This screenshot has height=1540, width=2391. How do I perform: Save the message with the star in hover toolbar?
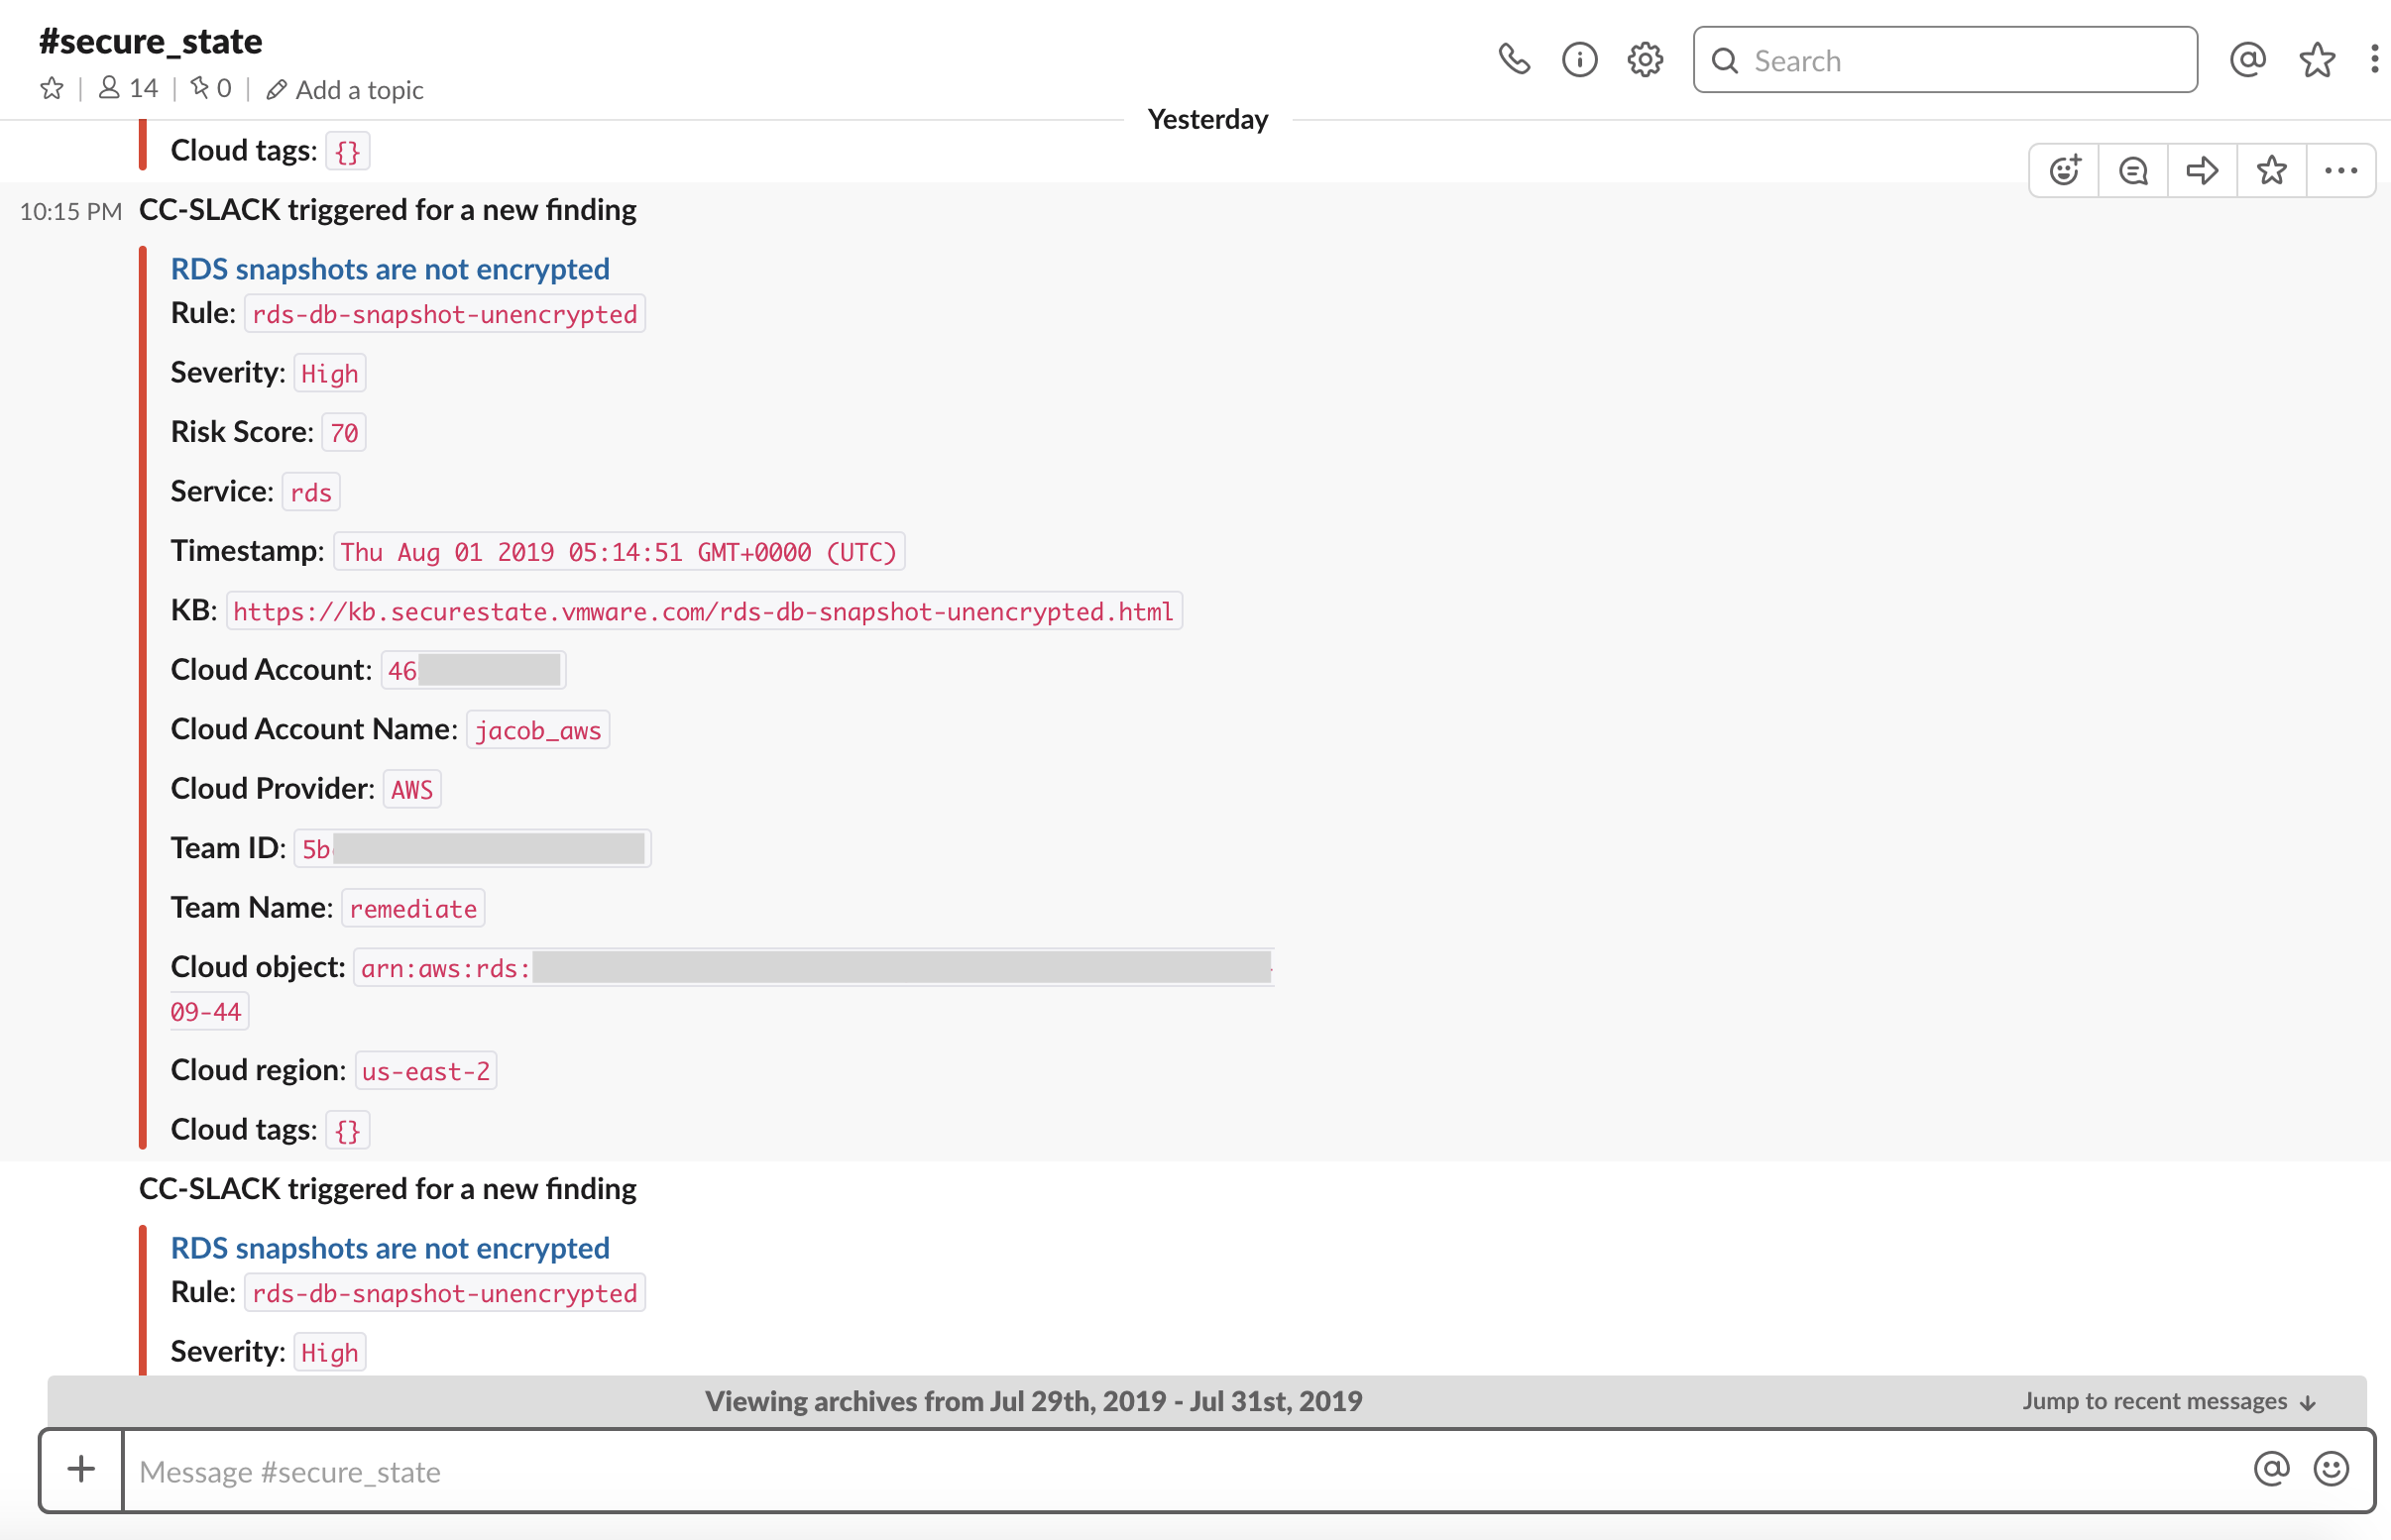click(2271, 170)
